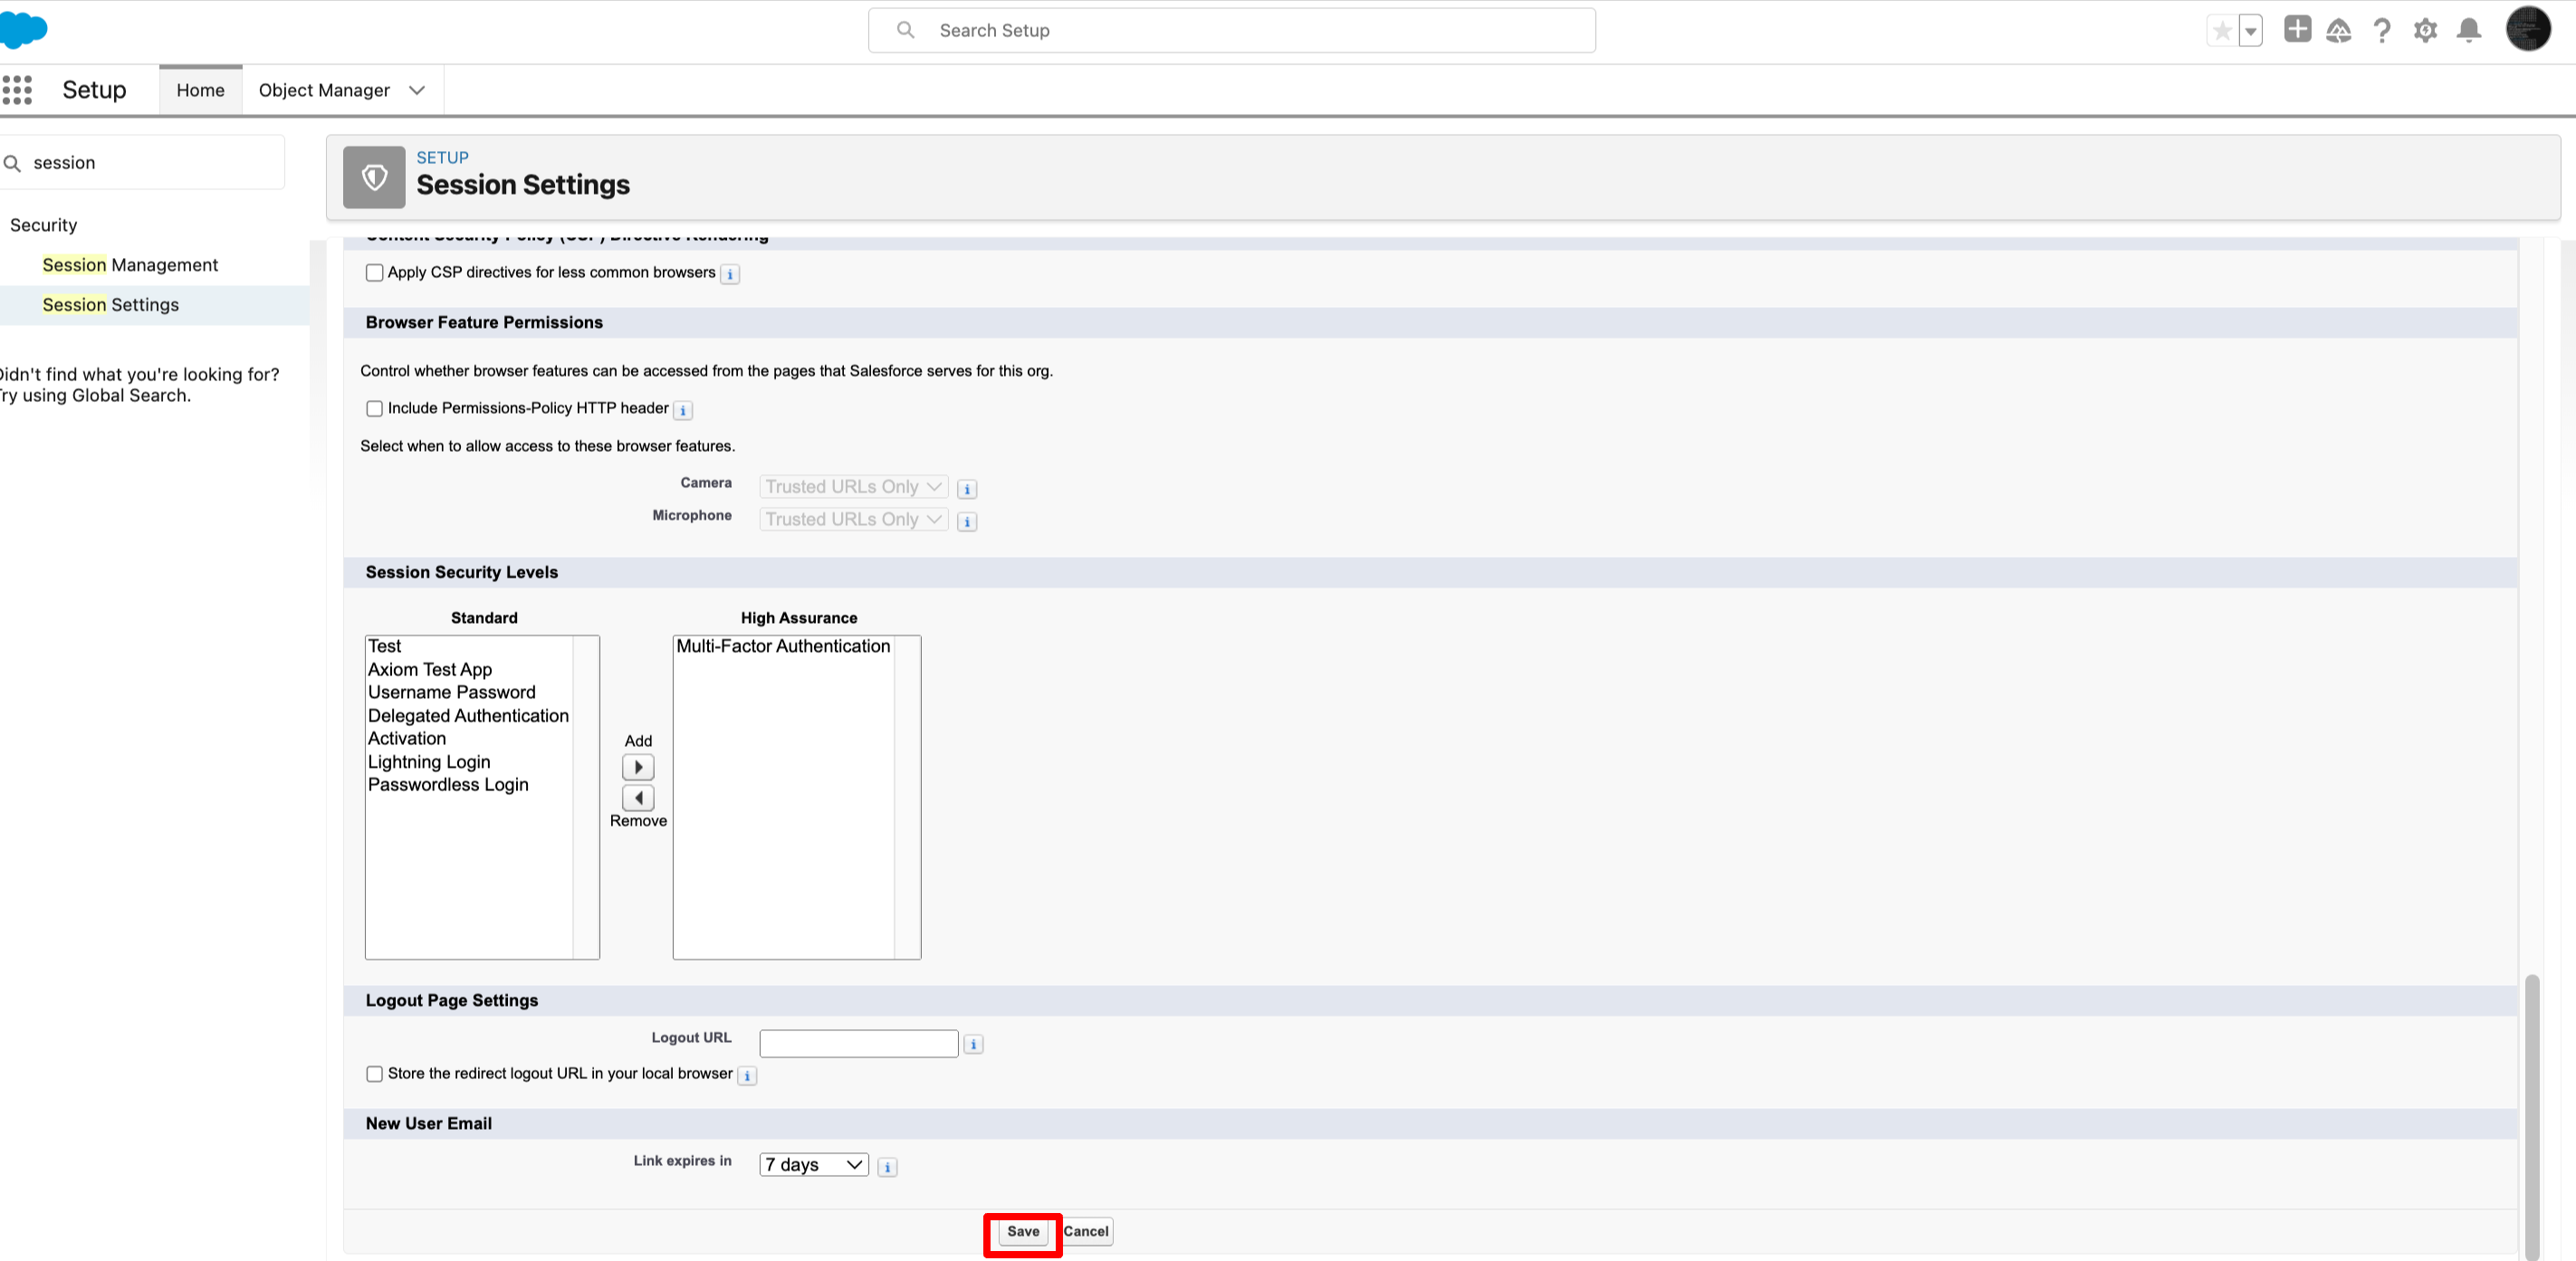This screenshot has width=2576, height=1261.
Task: Open the Link expires in dropdown
Action: (813, 1164)
